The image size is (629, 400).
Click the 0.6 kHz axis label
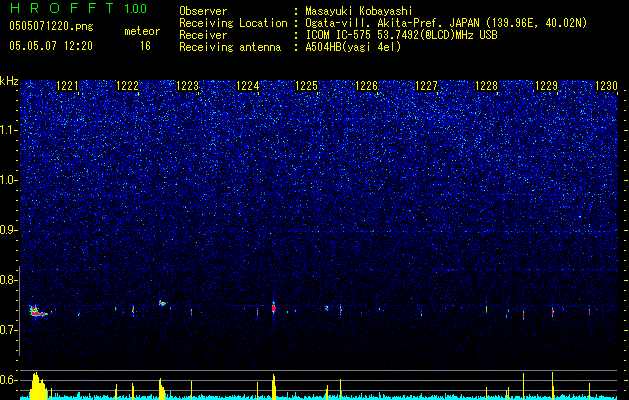[7, 380]
